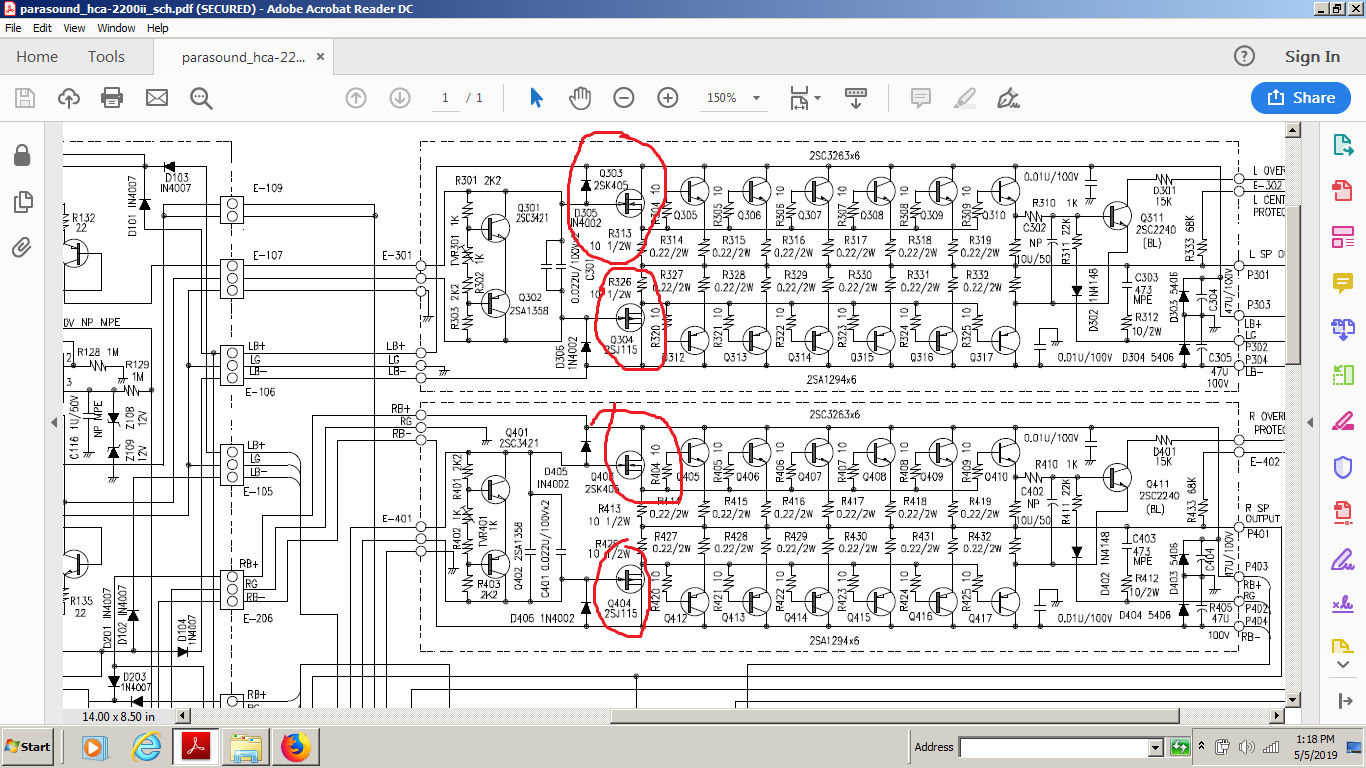Open the page thumbnails panel
1366x768 pixels.
pyautogui.click(x=22, y=203)
